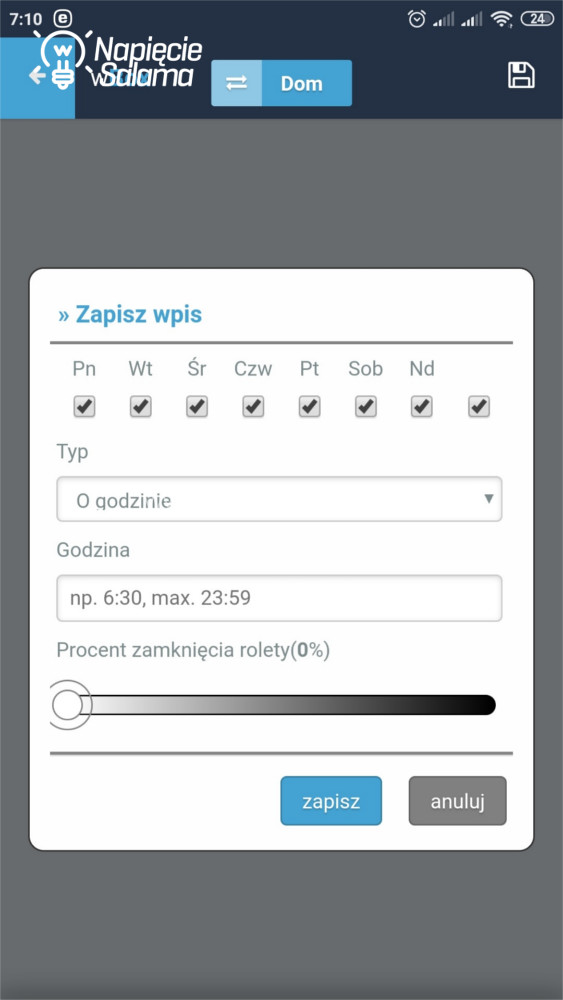Image resolution: width=563 pixels, height=1000 pixels.
Task: Tap the back arrow icon
Action: pos(37,76)
